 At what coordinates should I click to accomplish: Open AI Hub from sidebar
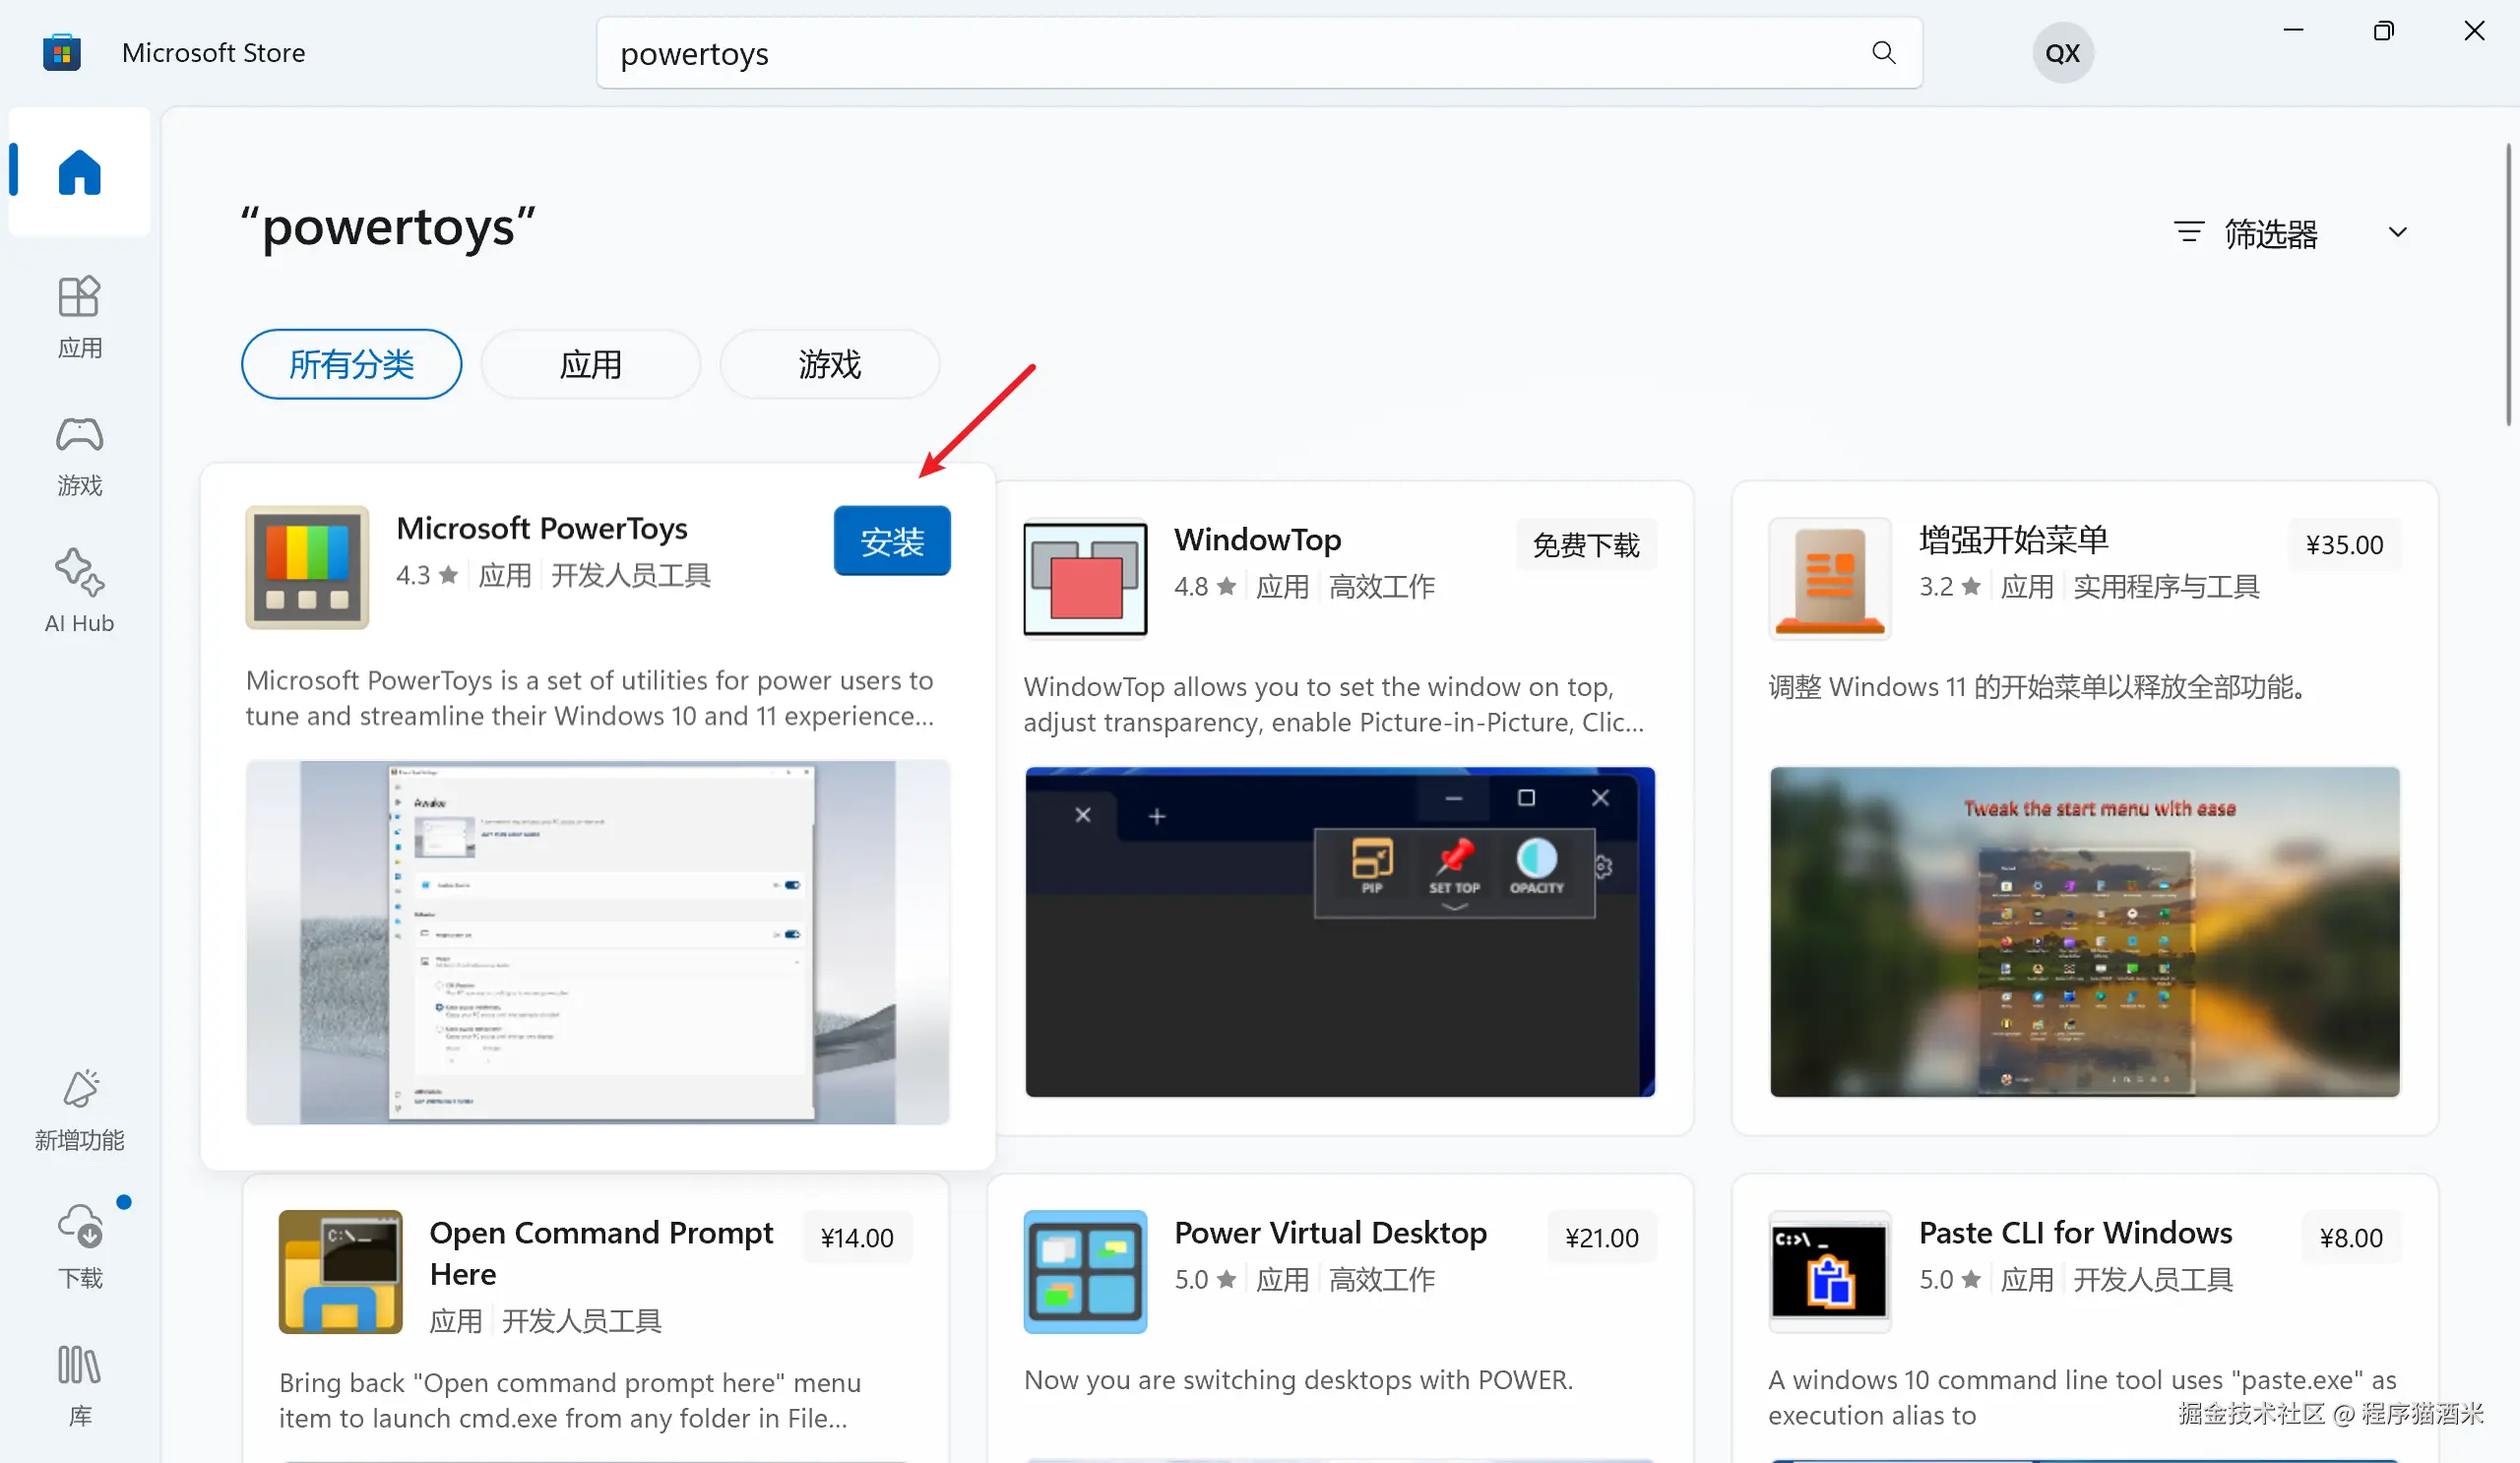click(x=80, y=591)
